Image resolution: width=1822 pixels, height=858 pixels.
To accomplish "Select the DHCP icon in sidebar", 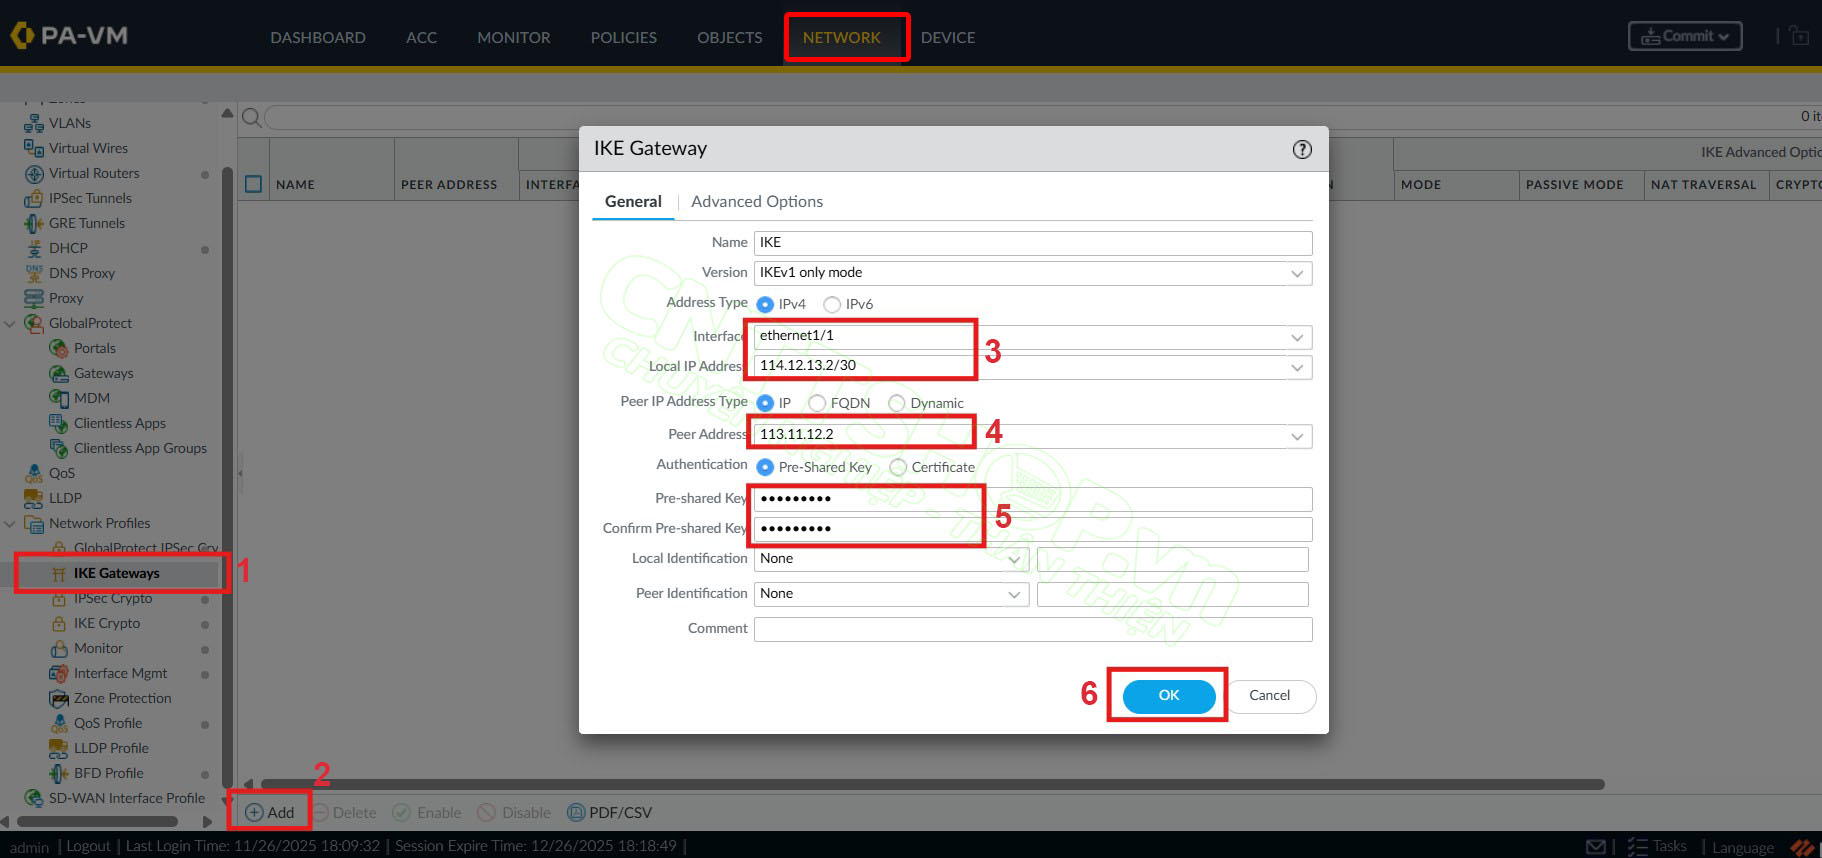I will click(33, 248).
